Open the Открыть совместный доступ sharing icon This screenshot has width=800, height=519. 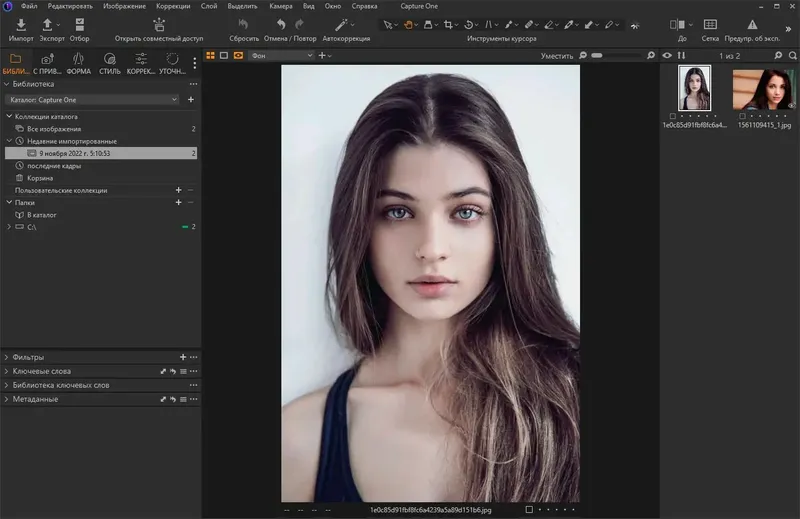159,25
